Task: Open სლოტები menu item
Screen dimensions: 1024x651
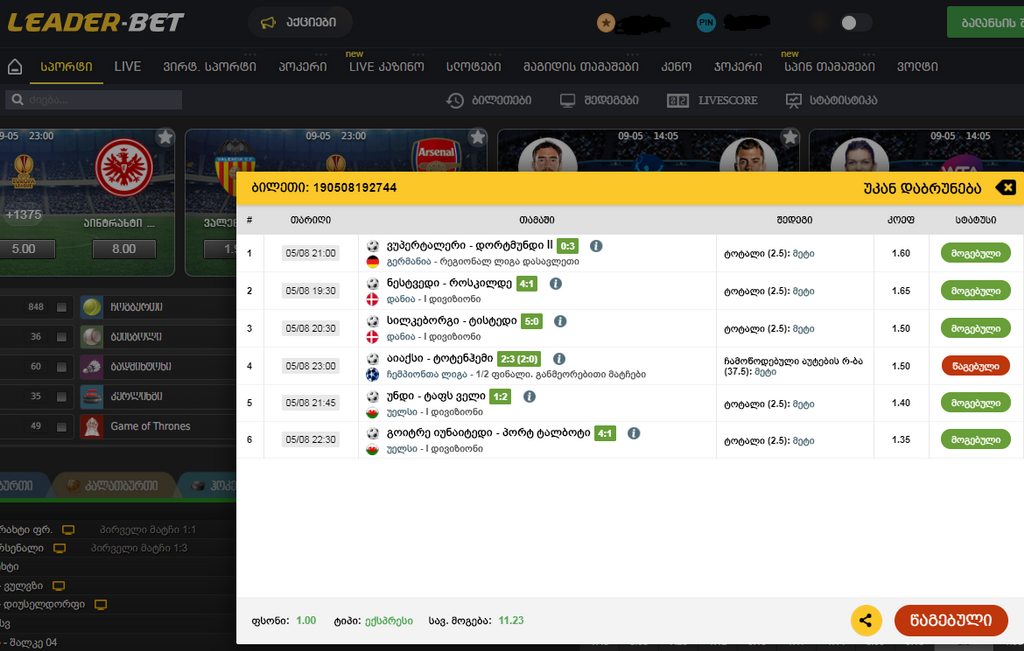Action: pyautogui.click(x=473, y=67)
